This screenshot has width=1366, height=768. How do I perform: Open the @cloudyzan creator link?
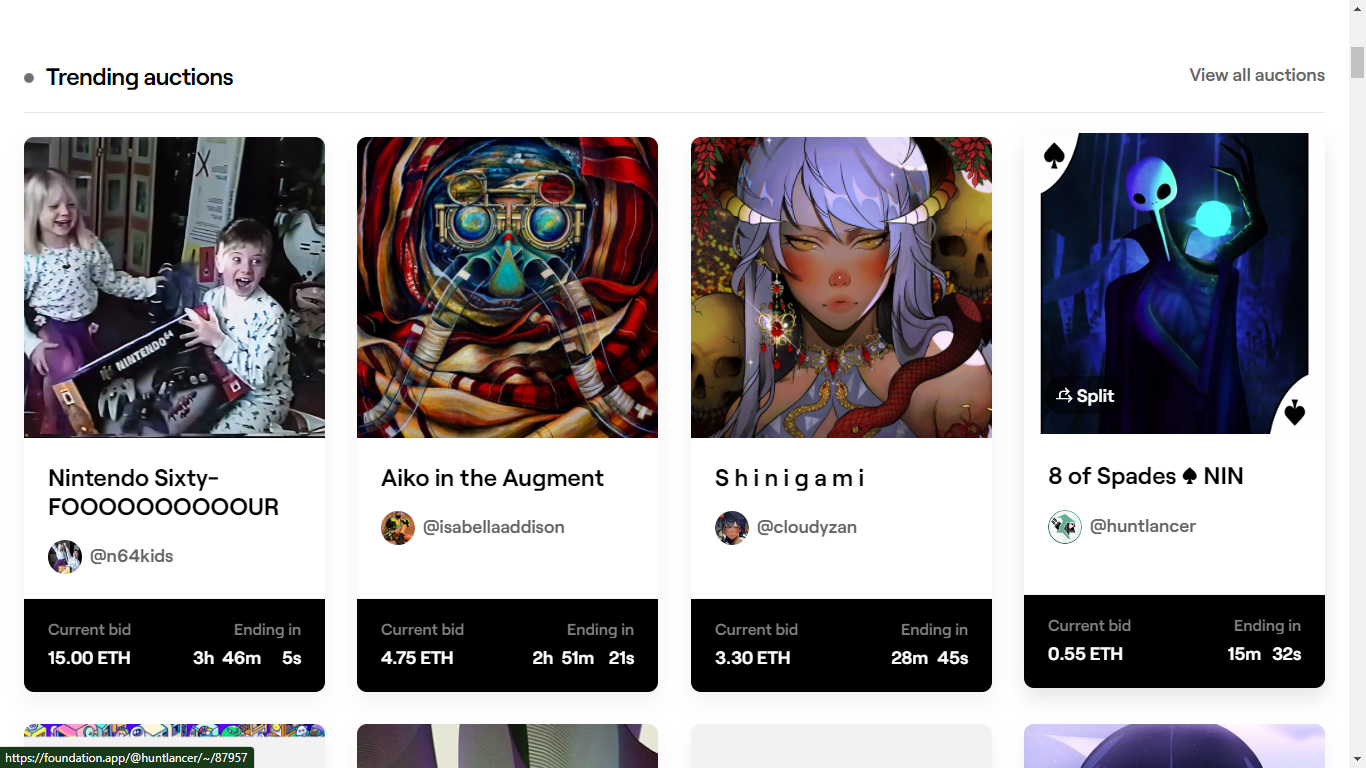(807, 527)
